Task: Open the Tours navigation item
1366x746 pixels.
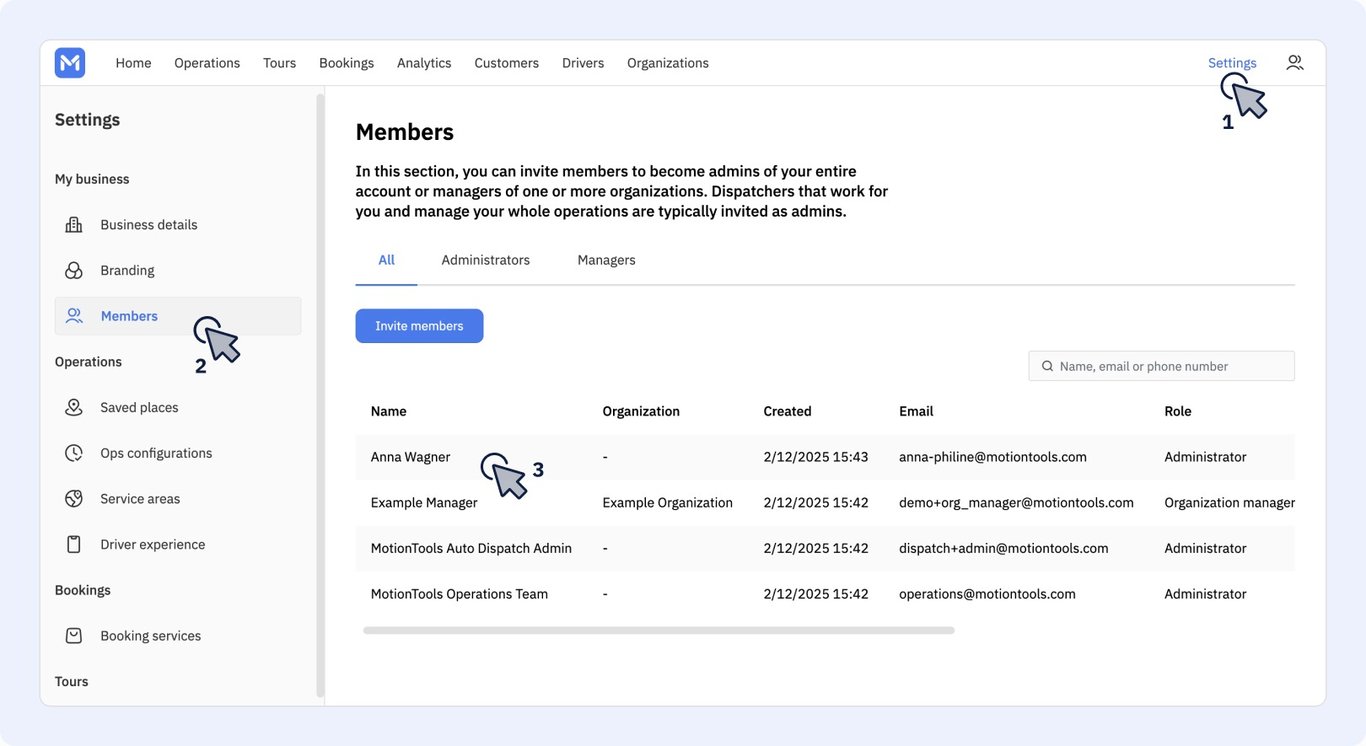Action: (x=279, y=63)
